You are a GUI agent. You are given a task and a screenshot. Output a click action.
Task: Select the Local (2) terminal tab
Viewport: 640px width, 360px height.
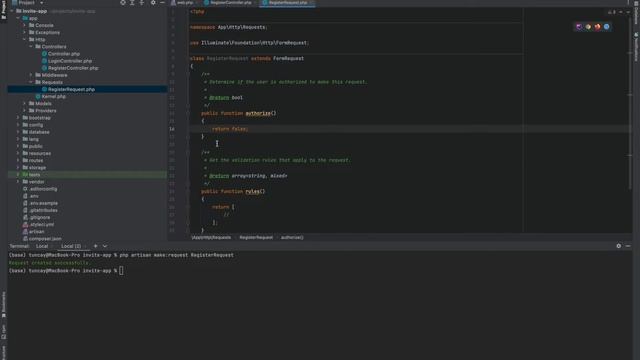click(71, 246)
